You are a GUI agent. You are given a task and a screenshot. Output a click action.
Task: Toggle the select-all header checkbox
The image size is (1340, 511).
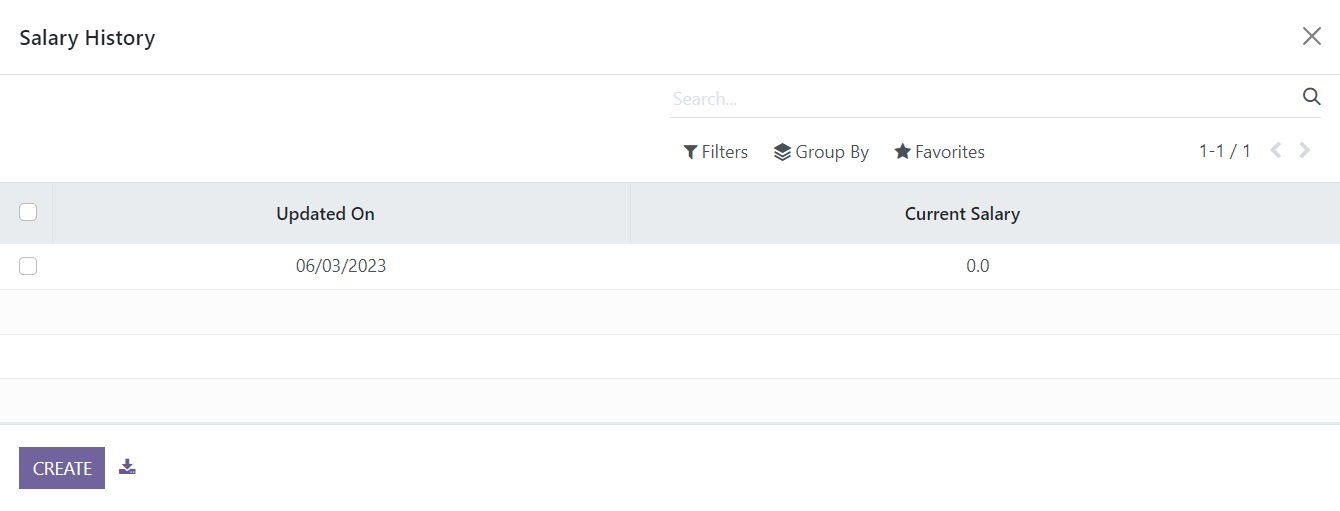pos(28,212)
